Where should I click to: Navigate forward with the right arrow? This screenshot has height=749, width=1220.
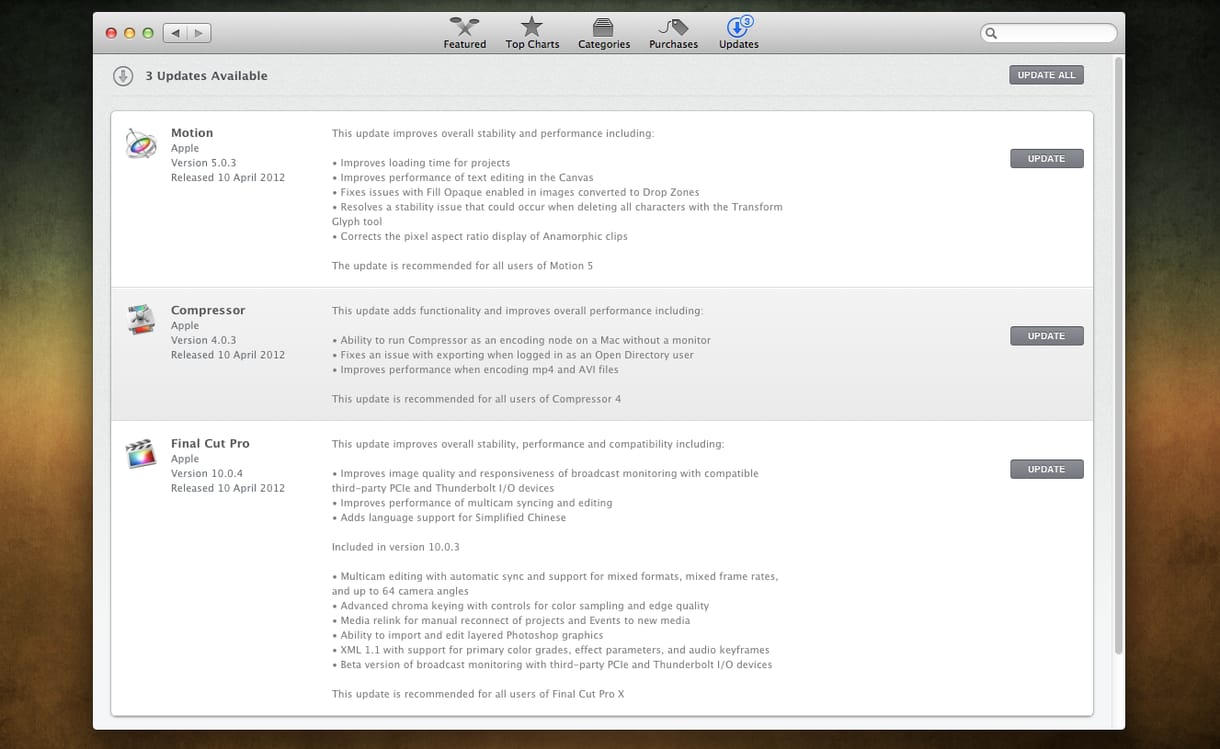(199, 33)
